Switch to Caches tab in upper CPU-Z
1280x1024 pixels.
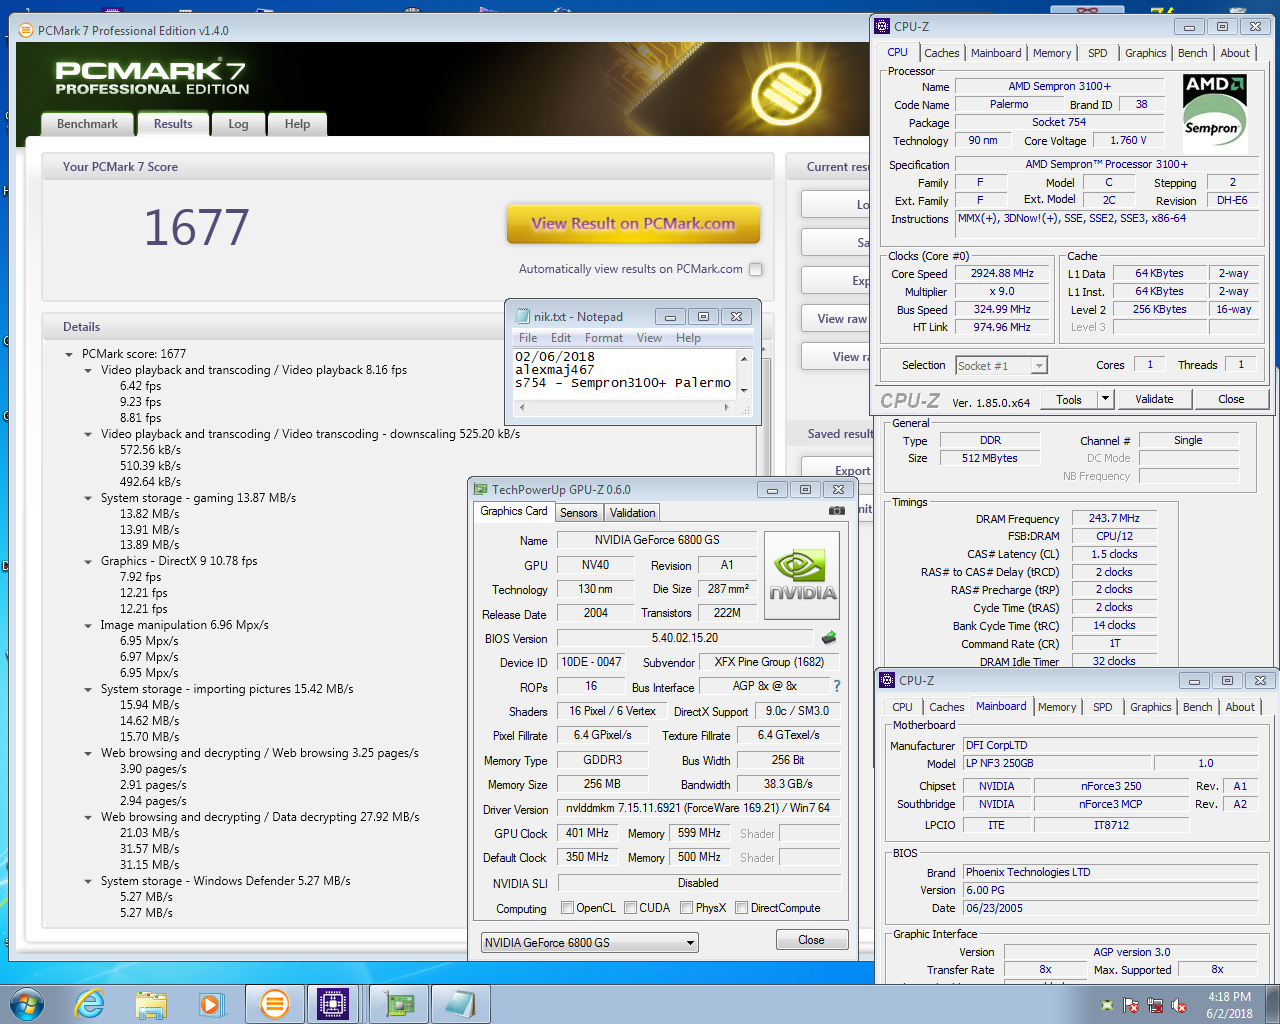[941, 53]
